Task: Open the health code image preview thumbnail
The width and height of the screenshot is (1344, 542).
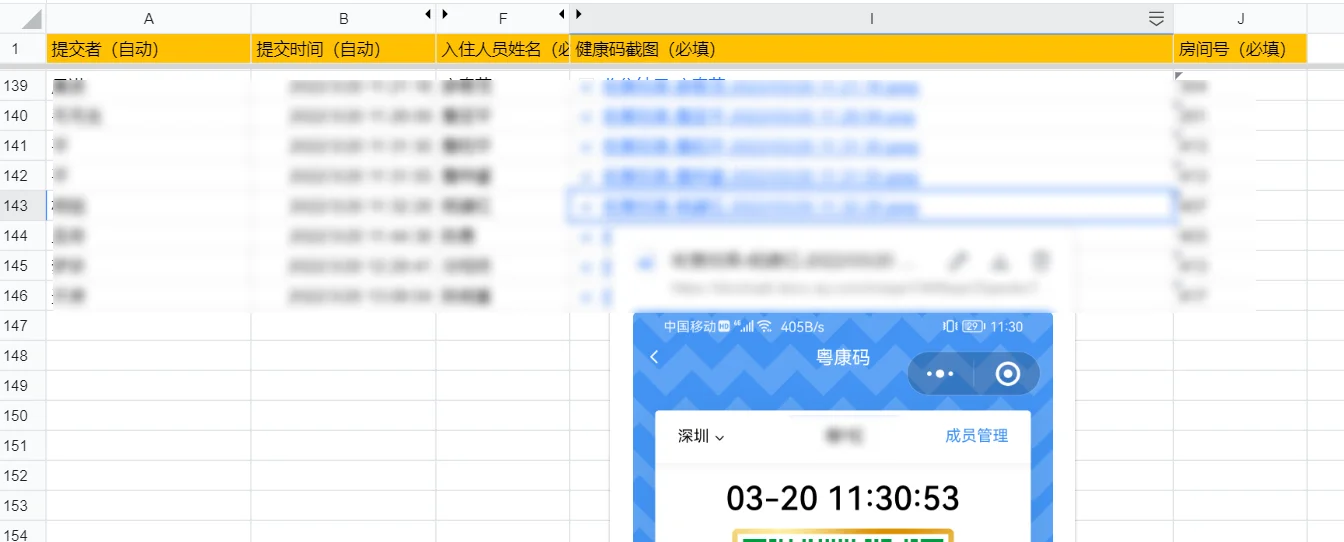Action: click(843, 427)
